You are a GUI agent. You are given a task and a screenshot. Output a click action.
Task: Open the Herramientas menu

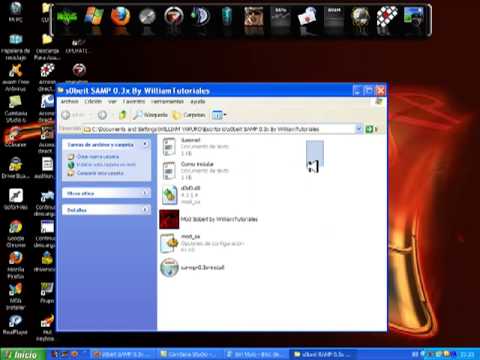pyautogui.click(x=167, y=101)
